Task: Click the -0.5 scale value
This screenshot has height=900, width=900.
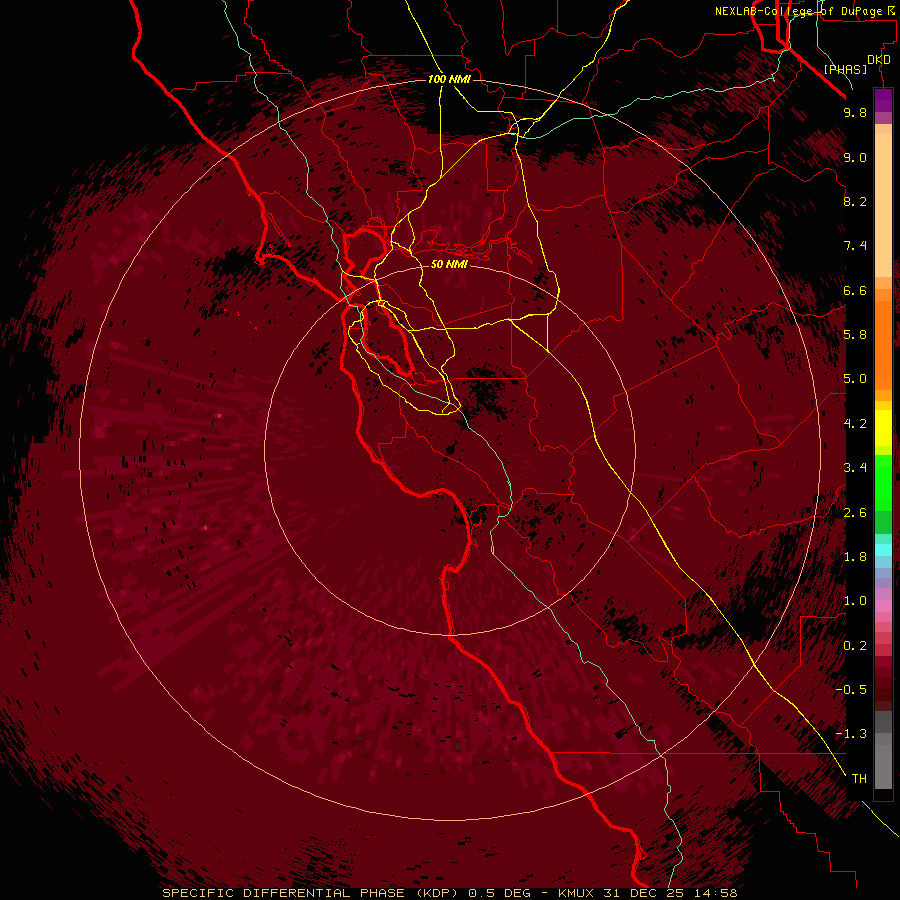Action: click(x=851, y=690)
